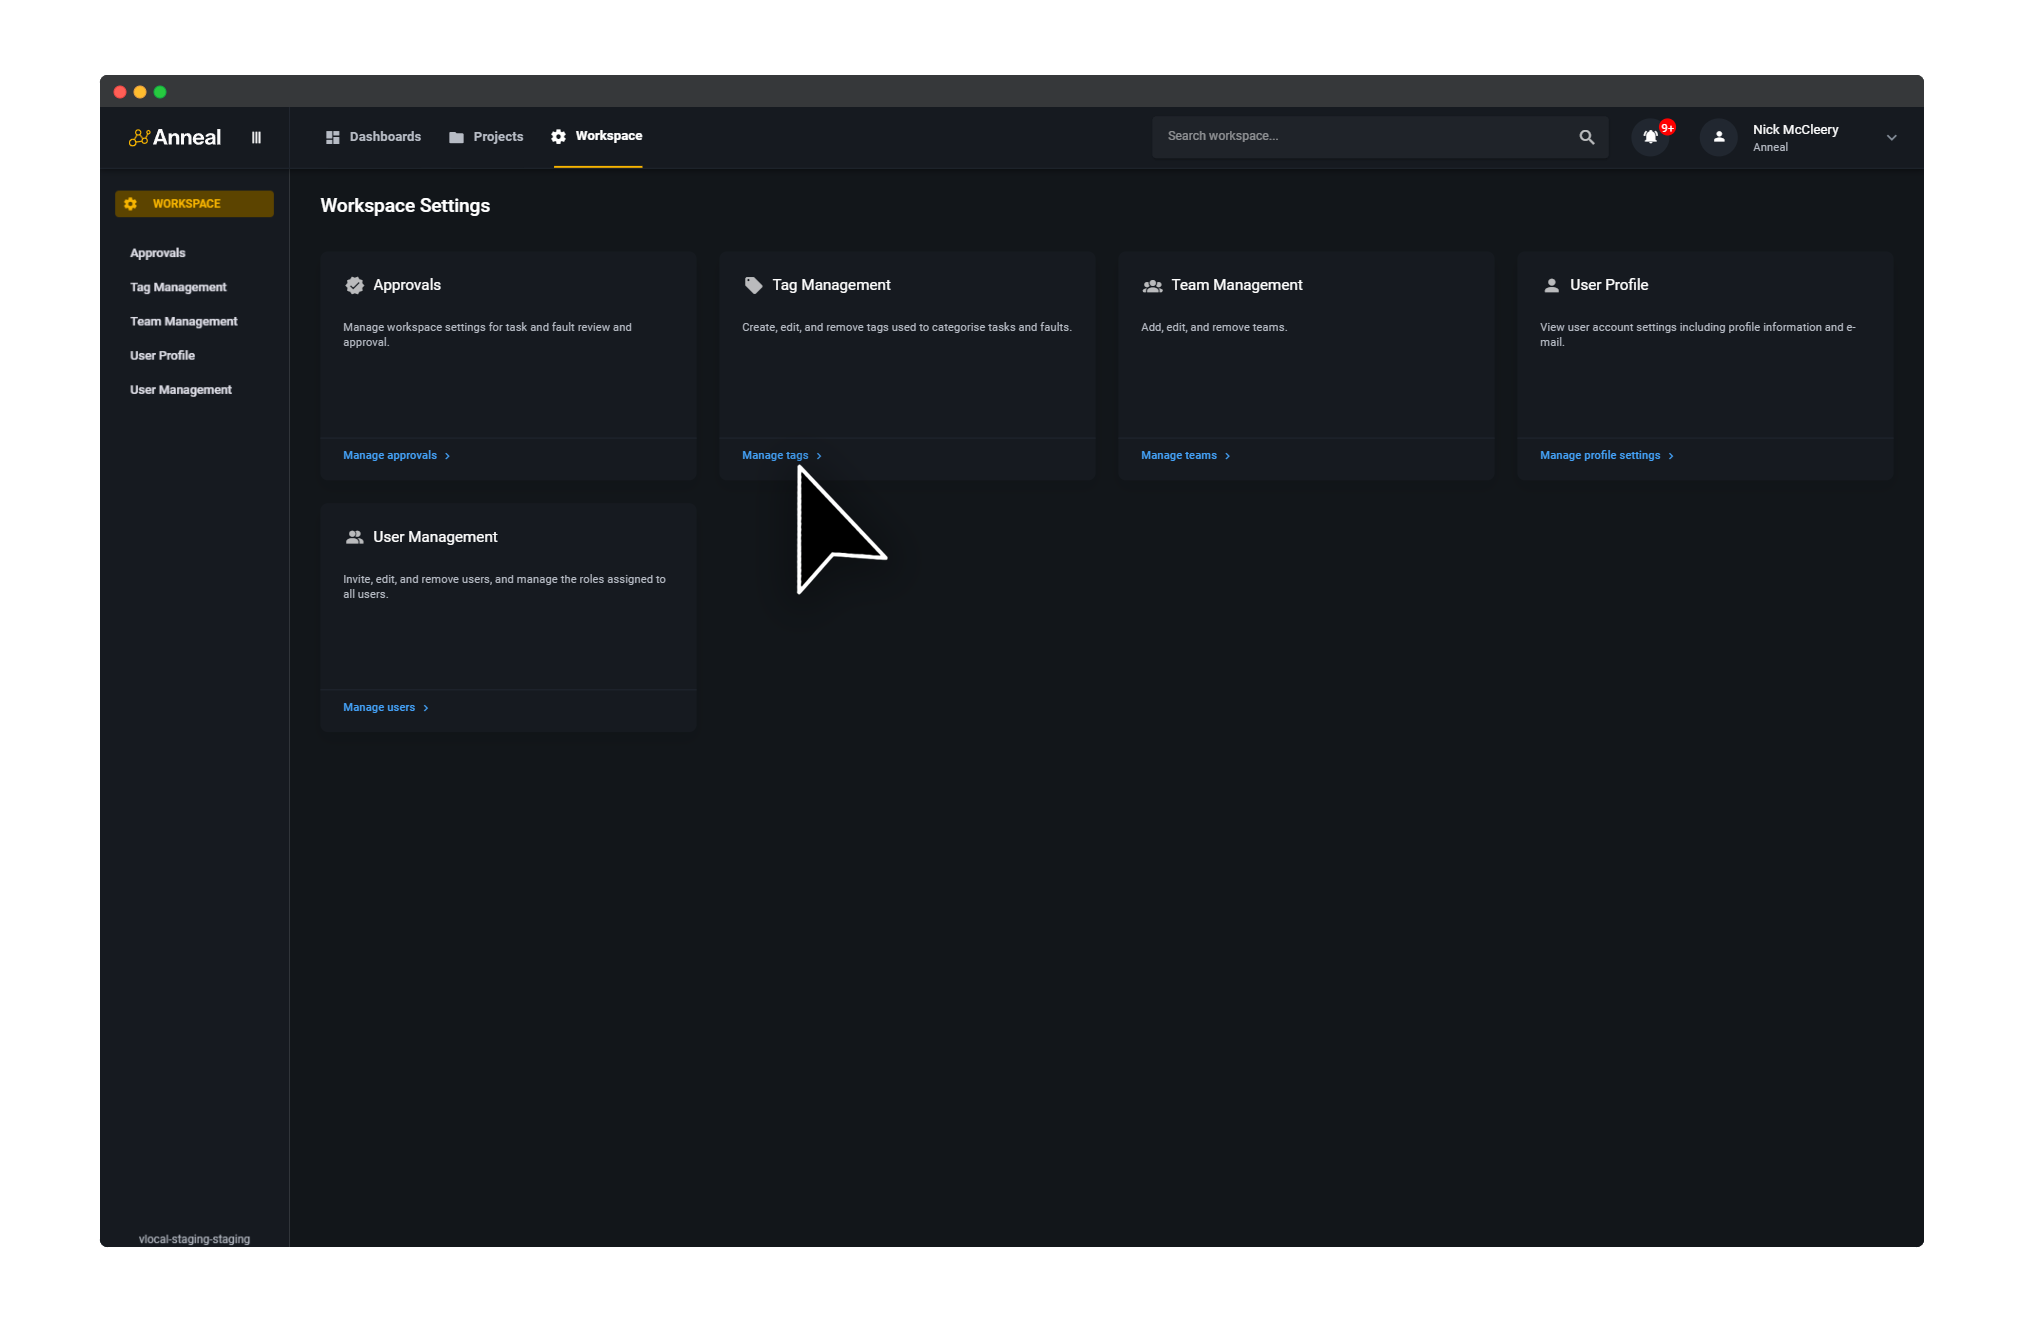
Task: Open notifications via the bell icon
Action: [1650, 137]
